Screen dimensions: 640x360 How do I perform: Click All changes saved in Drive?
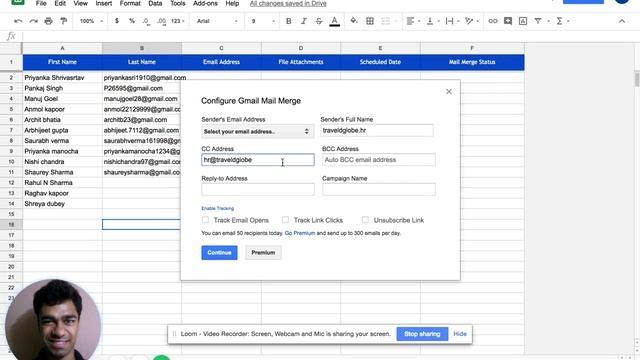tap(288, 3)
